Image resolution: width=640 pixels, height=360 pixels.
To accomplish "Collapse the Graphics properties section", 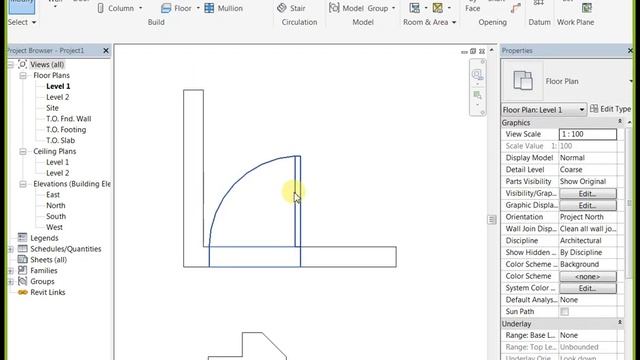I will click(x=620, y=122).
